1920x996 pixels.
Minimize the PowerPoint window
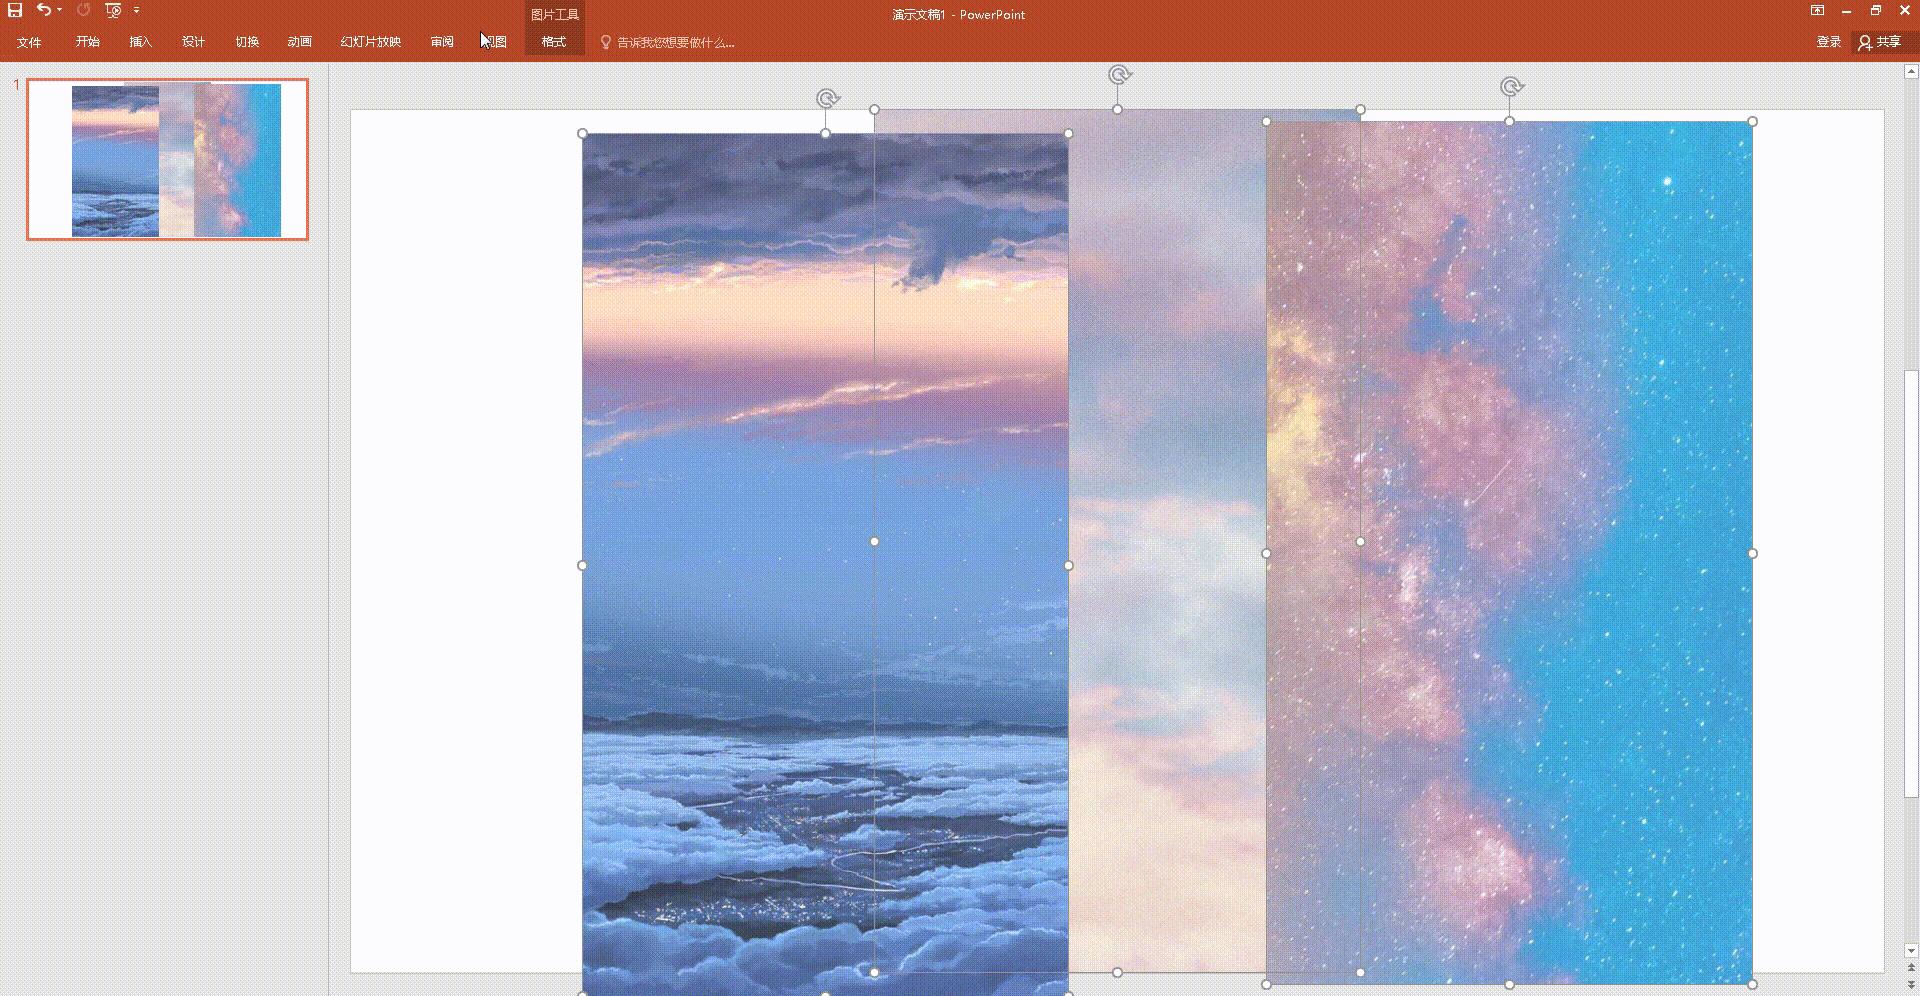coord(1846,11)
